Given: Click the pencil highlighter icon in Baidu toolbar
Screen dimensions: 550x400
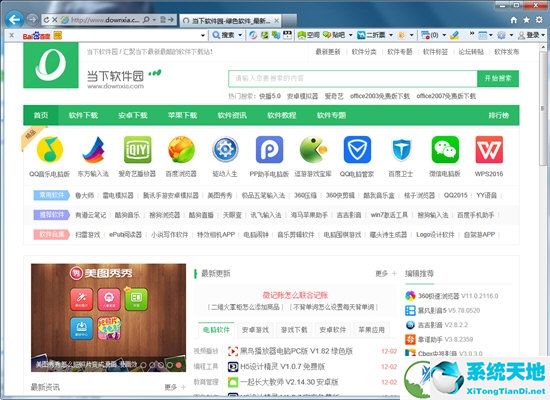Looking at the screenshot, I should (455, 35).
